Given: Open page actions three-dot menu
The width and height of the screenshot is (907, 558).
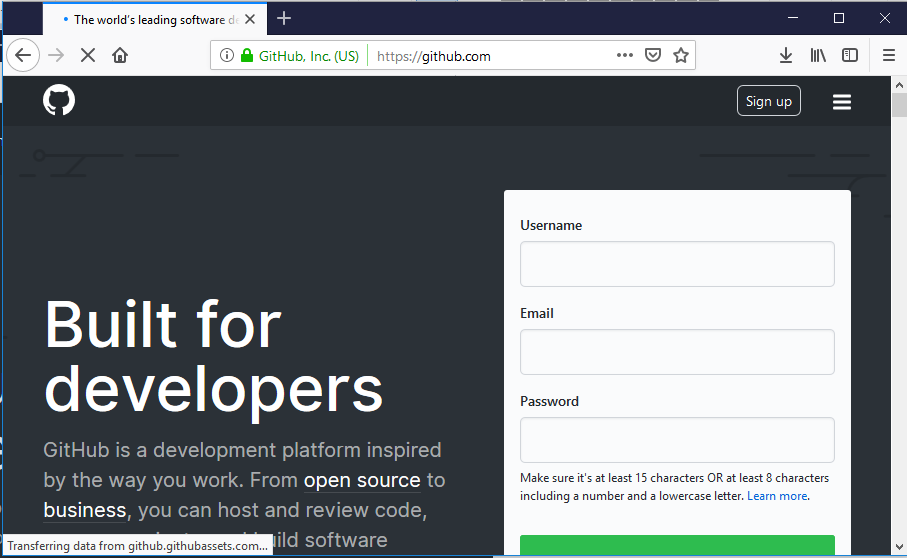Looking at the screenshot, I should coord(625,56).
